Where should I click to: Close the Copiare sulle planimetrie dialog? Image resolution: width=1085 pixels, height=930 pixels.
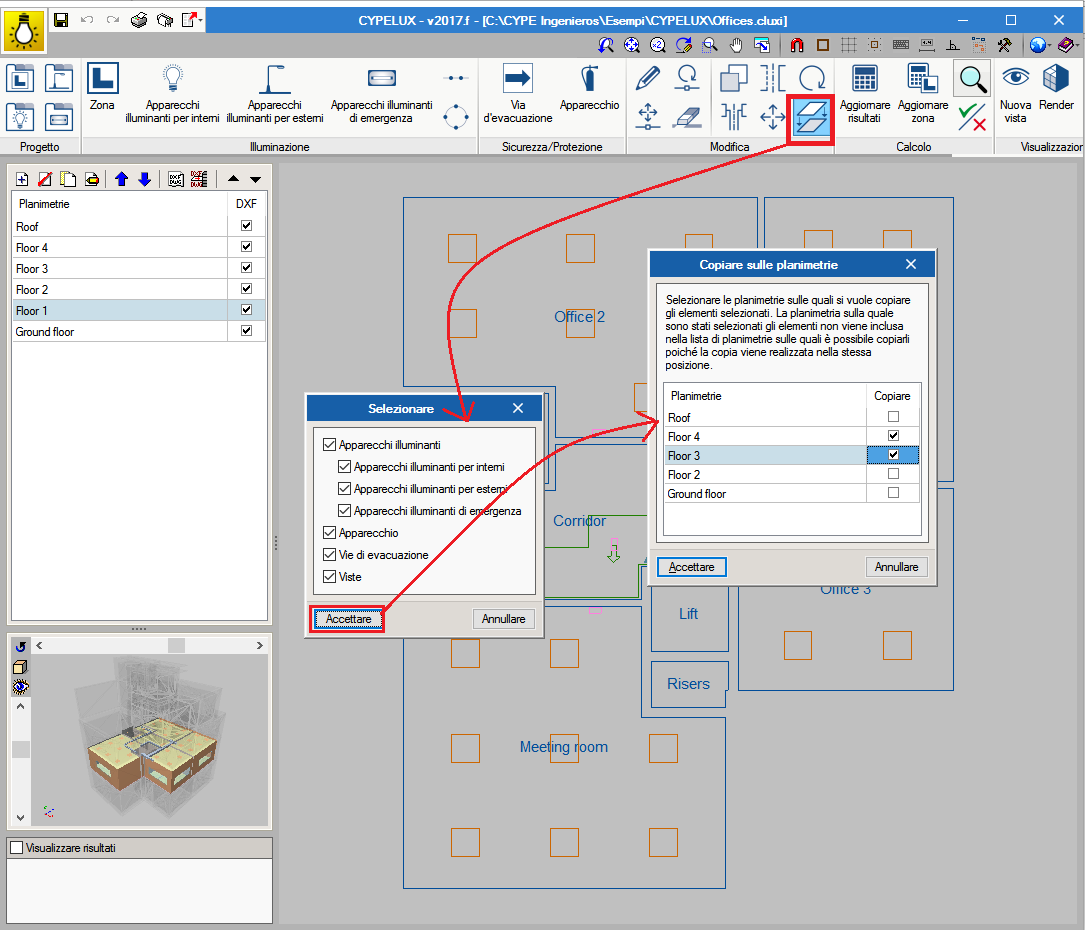point(911,264)
